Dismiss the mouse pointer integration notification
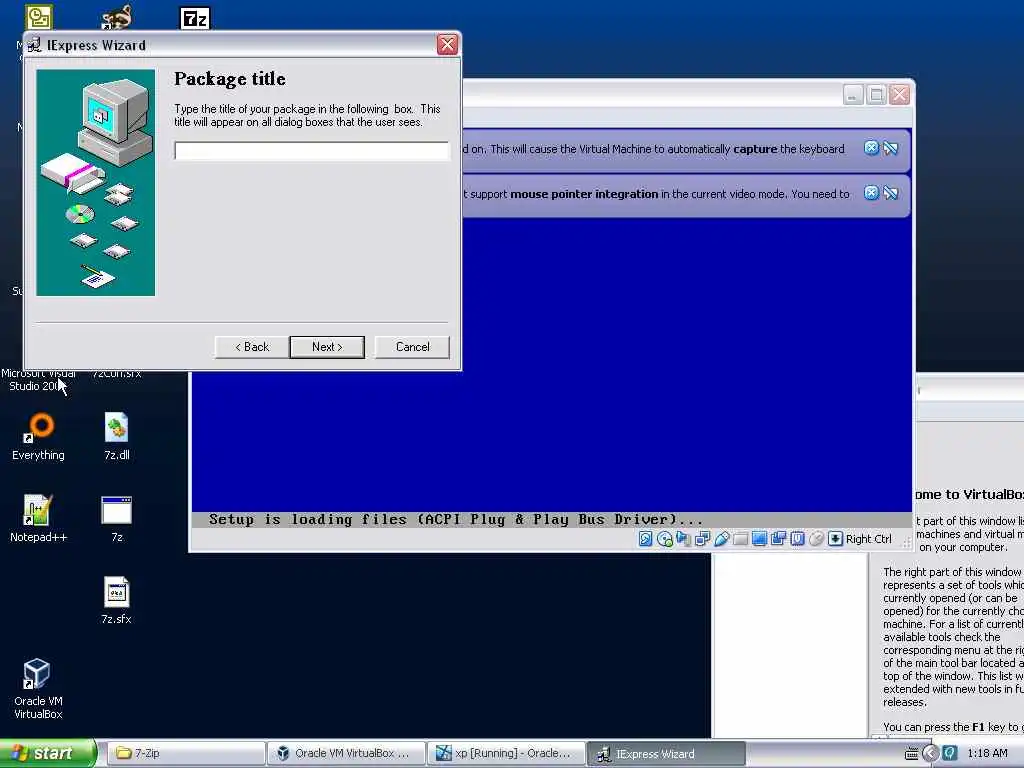This screenshot has width=1024, height=768. point(871,193)
